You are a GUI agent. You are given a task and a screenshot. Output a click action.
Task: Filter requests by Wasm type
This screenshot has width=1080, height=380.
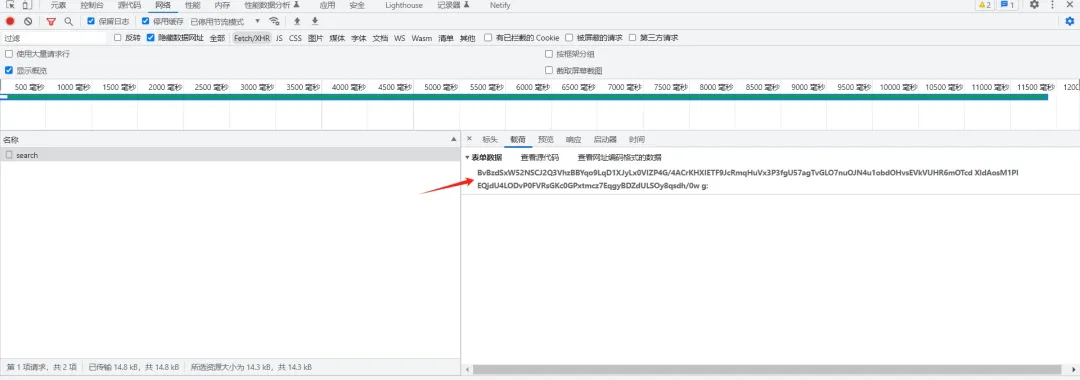pyautogui.click(x=422, y=38)
